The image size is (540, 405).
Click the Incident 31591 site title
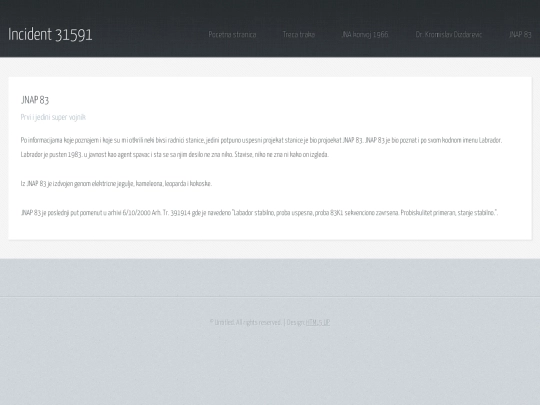(x=50, y=34)
